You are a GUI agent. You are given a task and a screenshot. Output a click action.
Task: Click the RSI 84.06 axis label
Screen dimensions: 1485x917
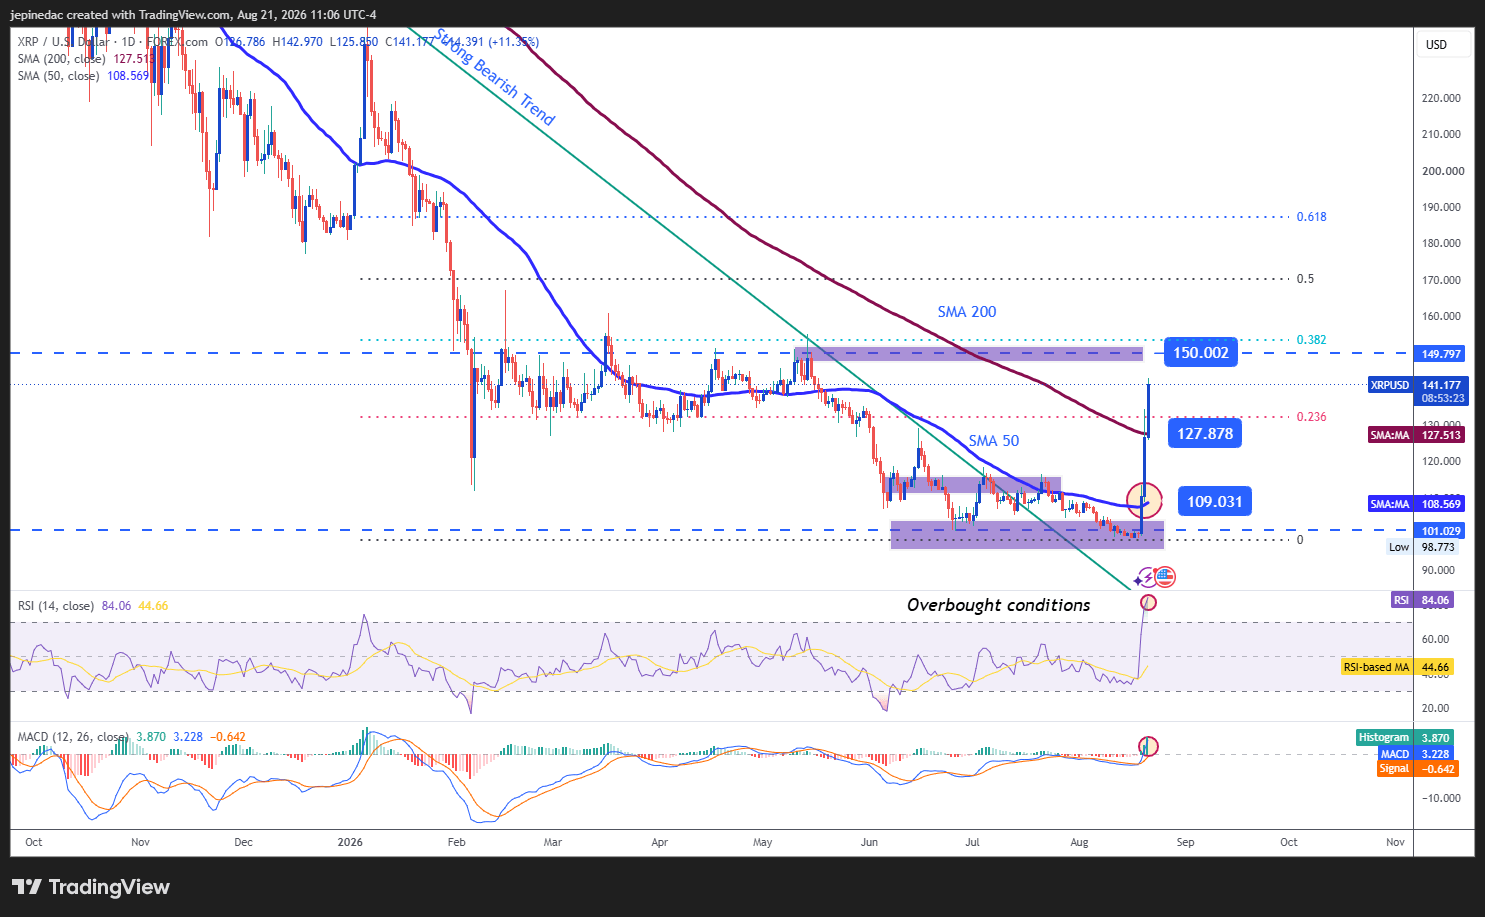click(1422, 600)
